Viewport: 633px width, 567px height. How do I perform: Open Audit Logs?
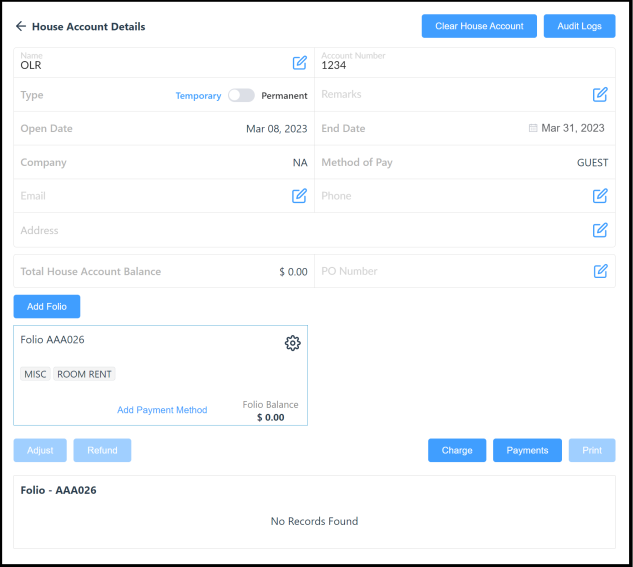(x=579, y=26)
